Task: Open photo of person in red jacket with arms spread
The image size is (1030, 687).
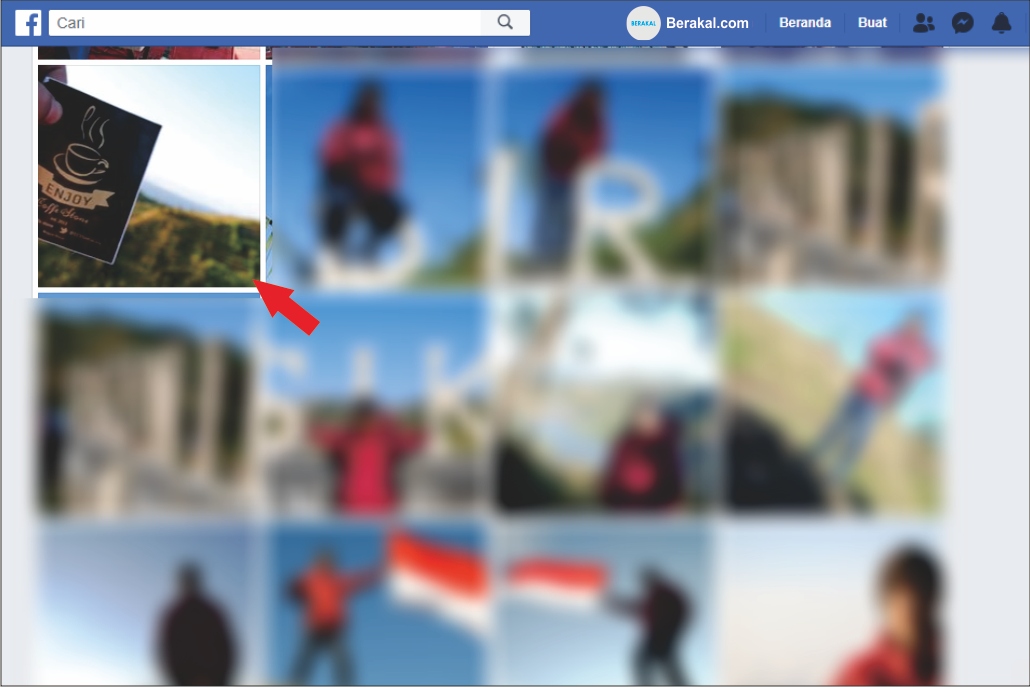Action: click(378, 404)
